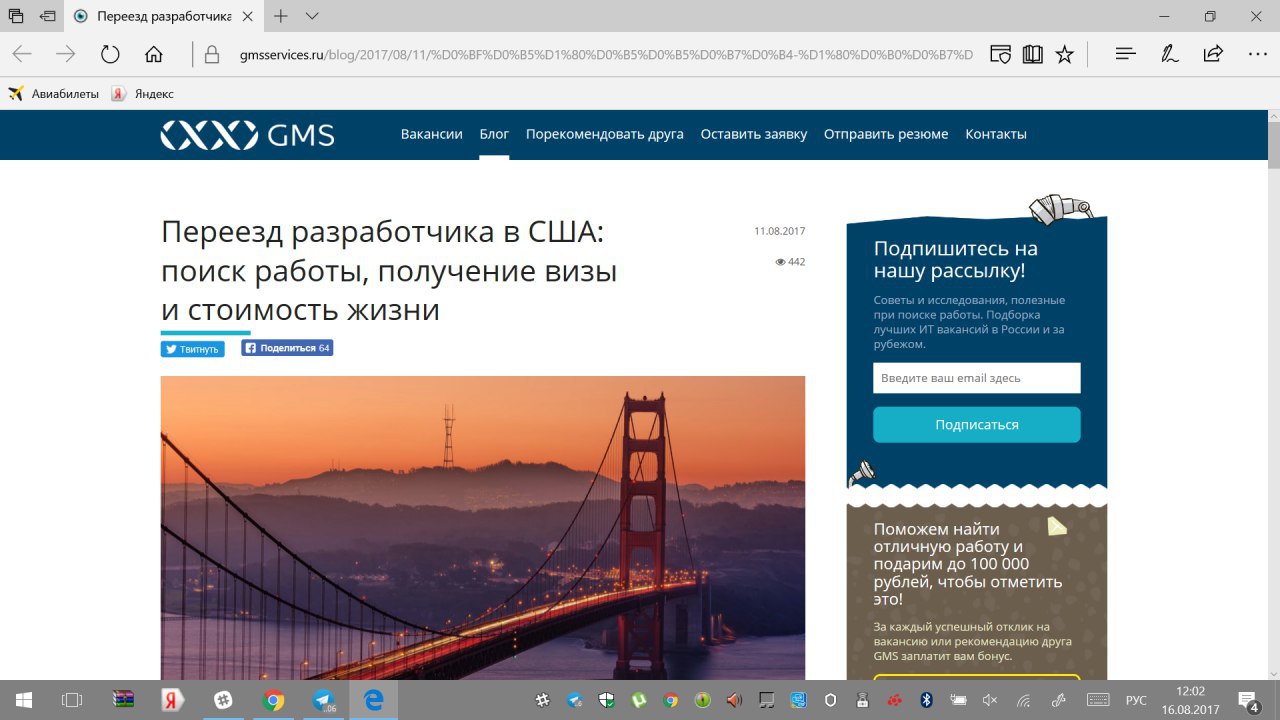Open a new tab with the plus button
Viewport: 1280px width, 720px height.
pyautogui.click(x=281, y=16)
